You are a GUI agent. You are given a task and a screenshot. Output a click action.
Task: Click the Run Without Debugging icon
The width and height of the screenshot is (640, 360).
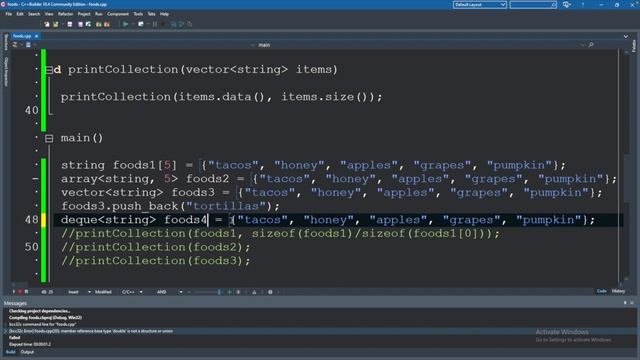click(141, 24)
